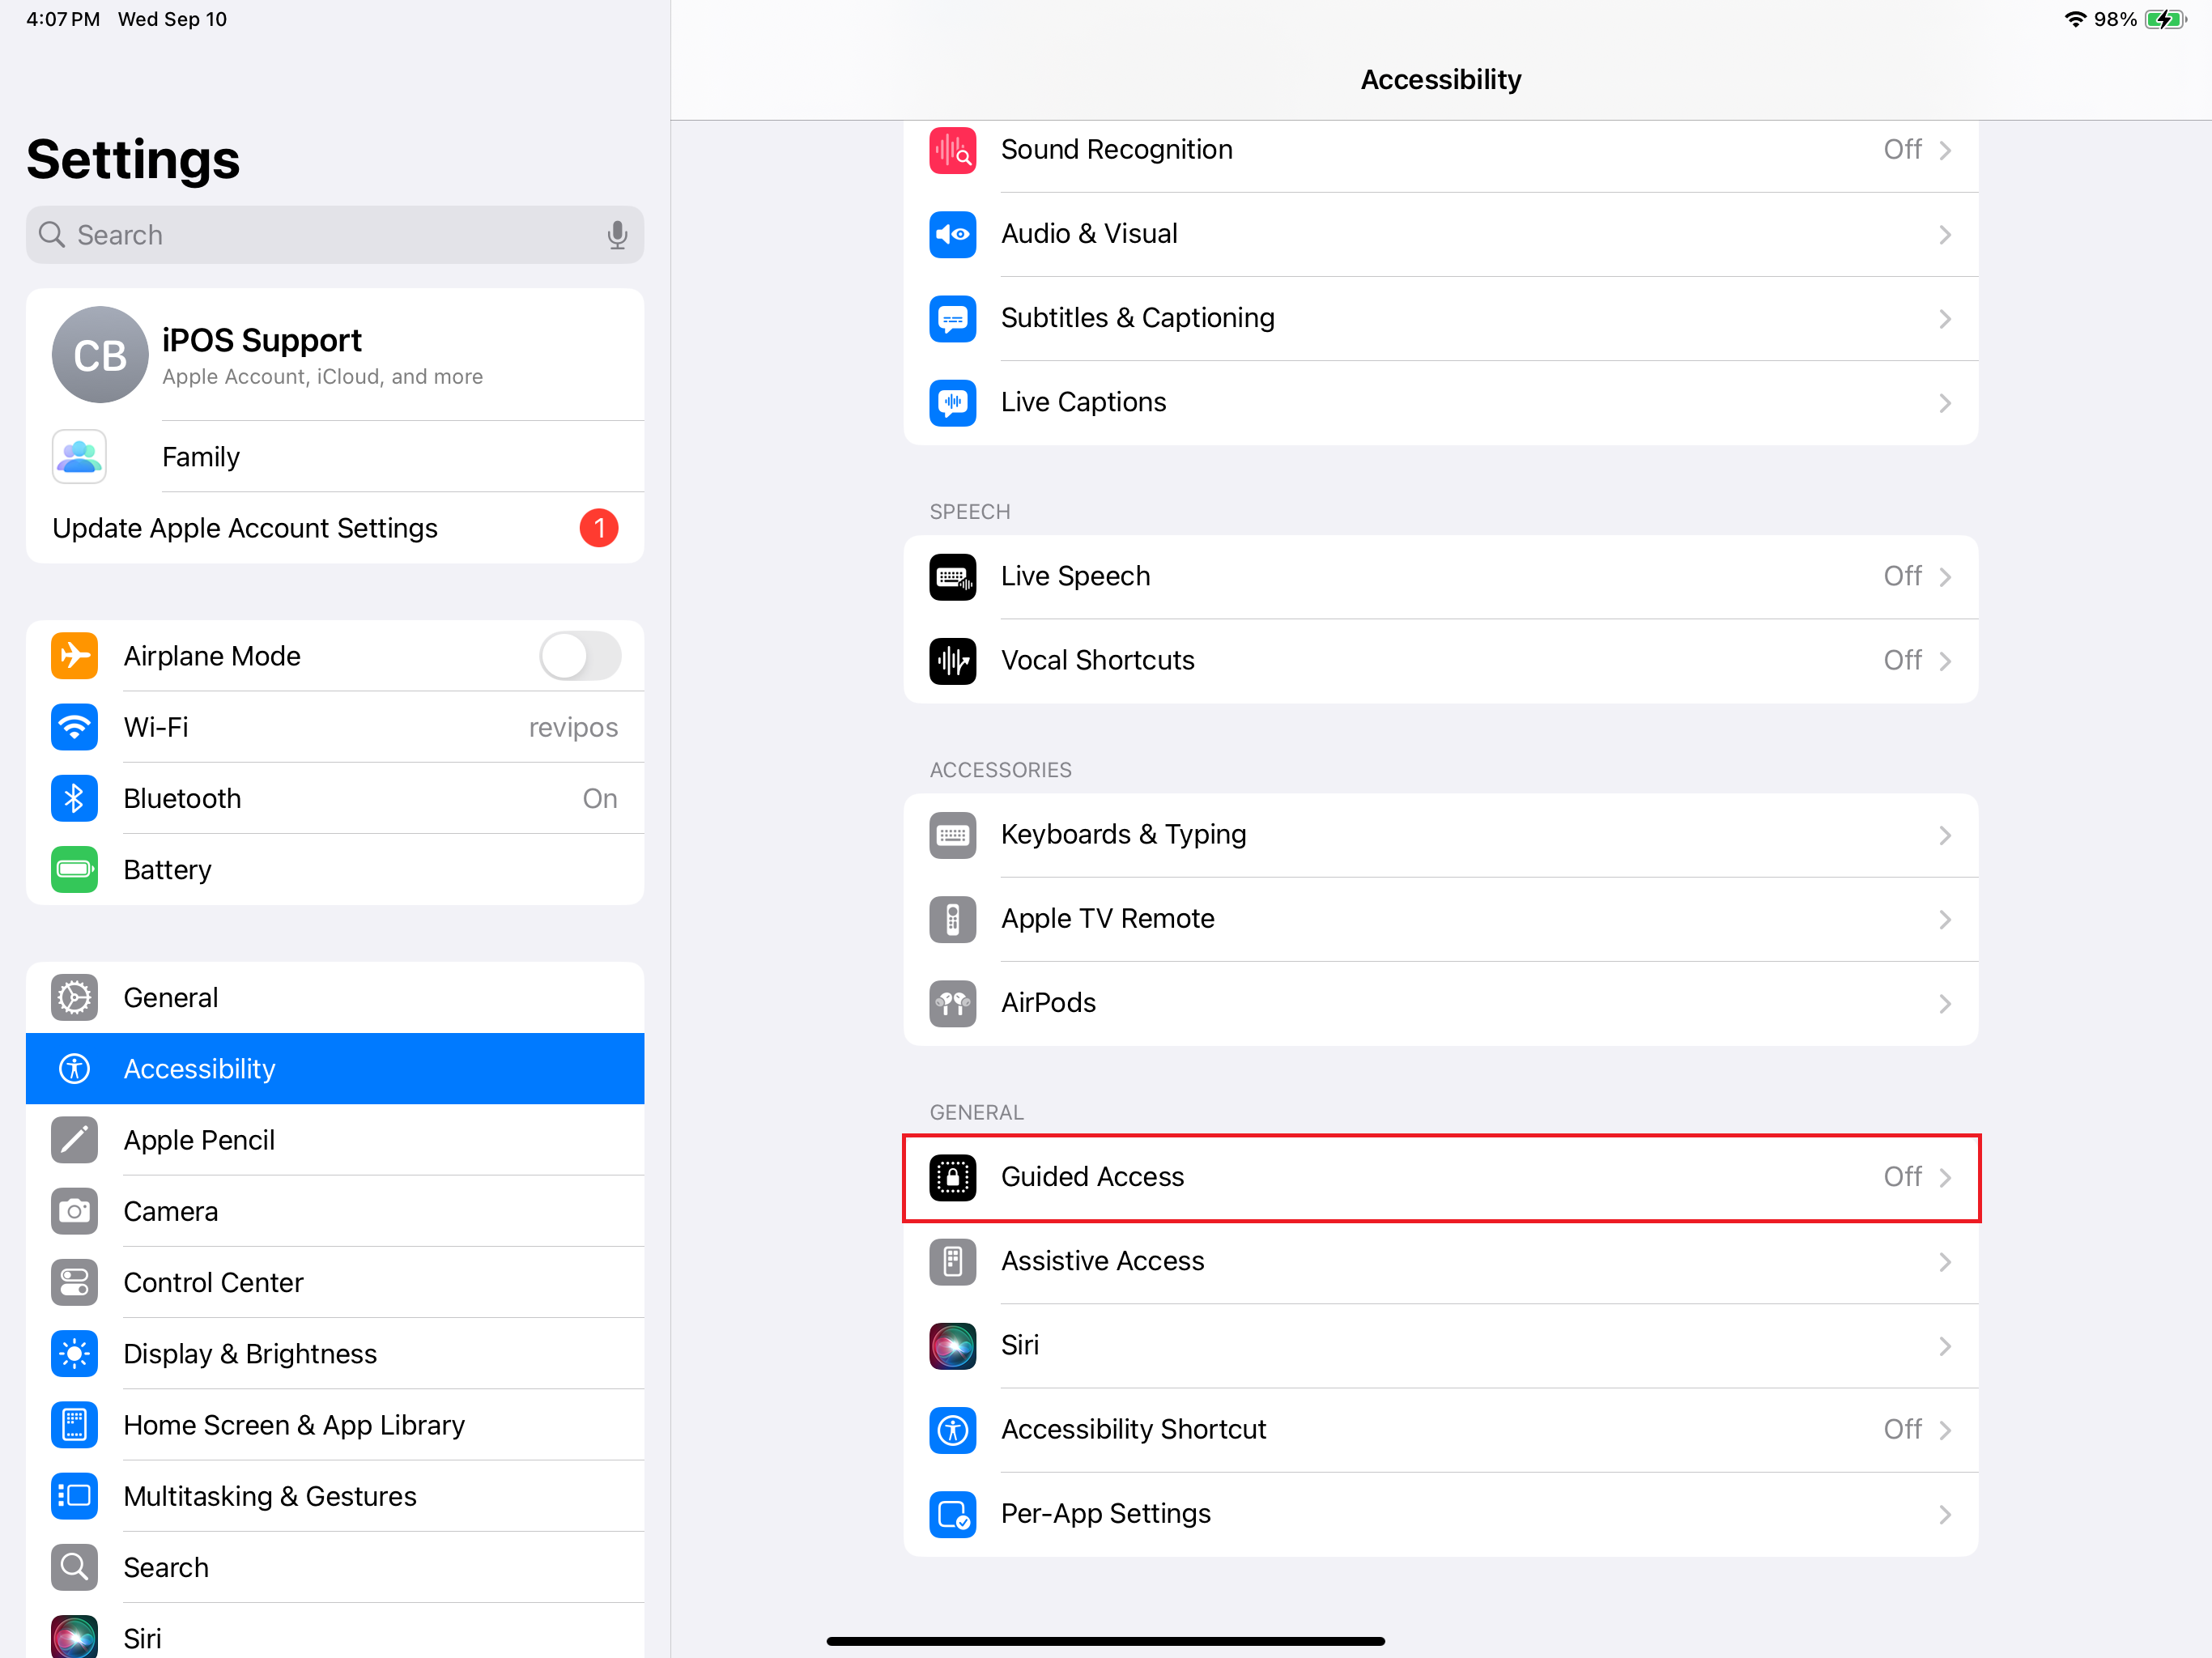Open the iPOS Support Apple Account

point(335,355)
